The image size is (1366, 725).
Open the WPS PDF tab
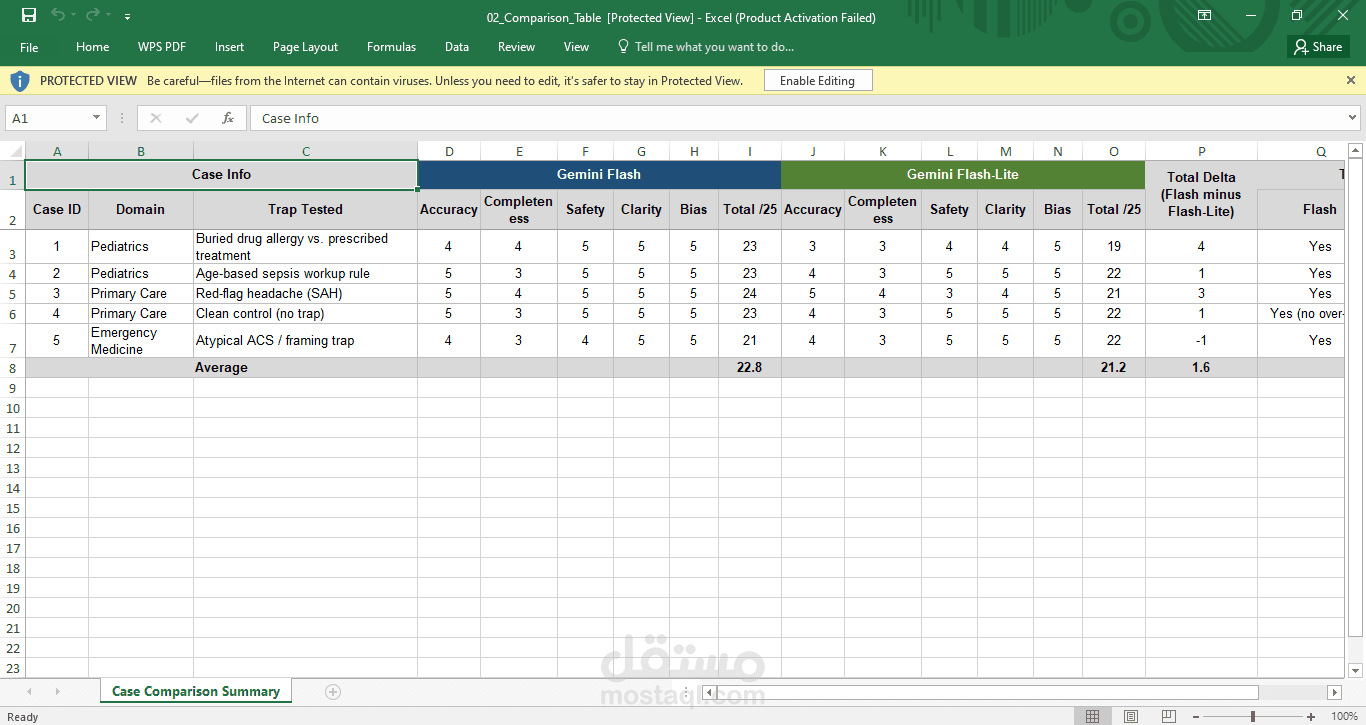click(x=162, y=47)
